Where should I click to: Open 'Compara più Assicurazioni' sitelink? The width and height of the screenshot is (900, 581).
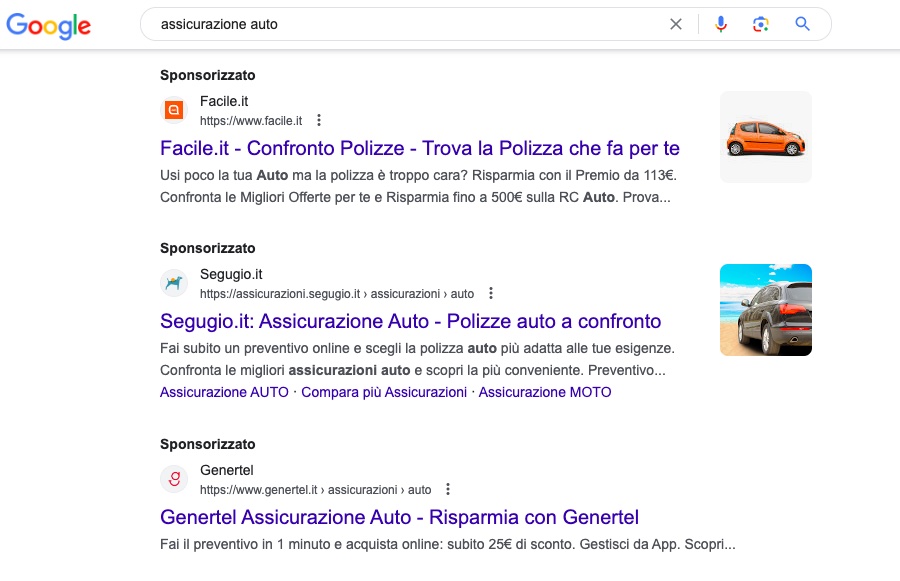[384, 392]
